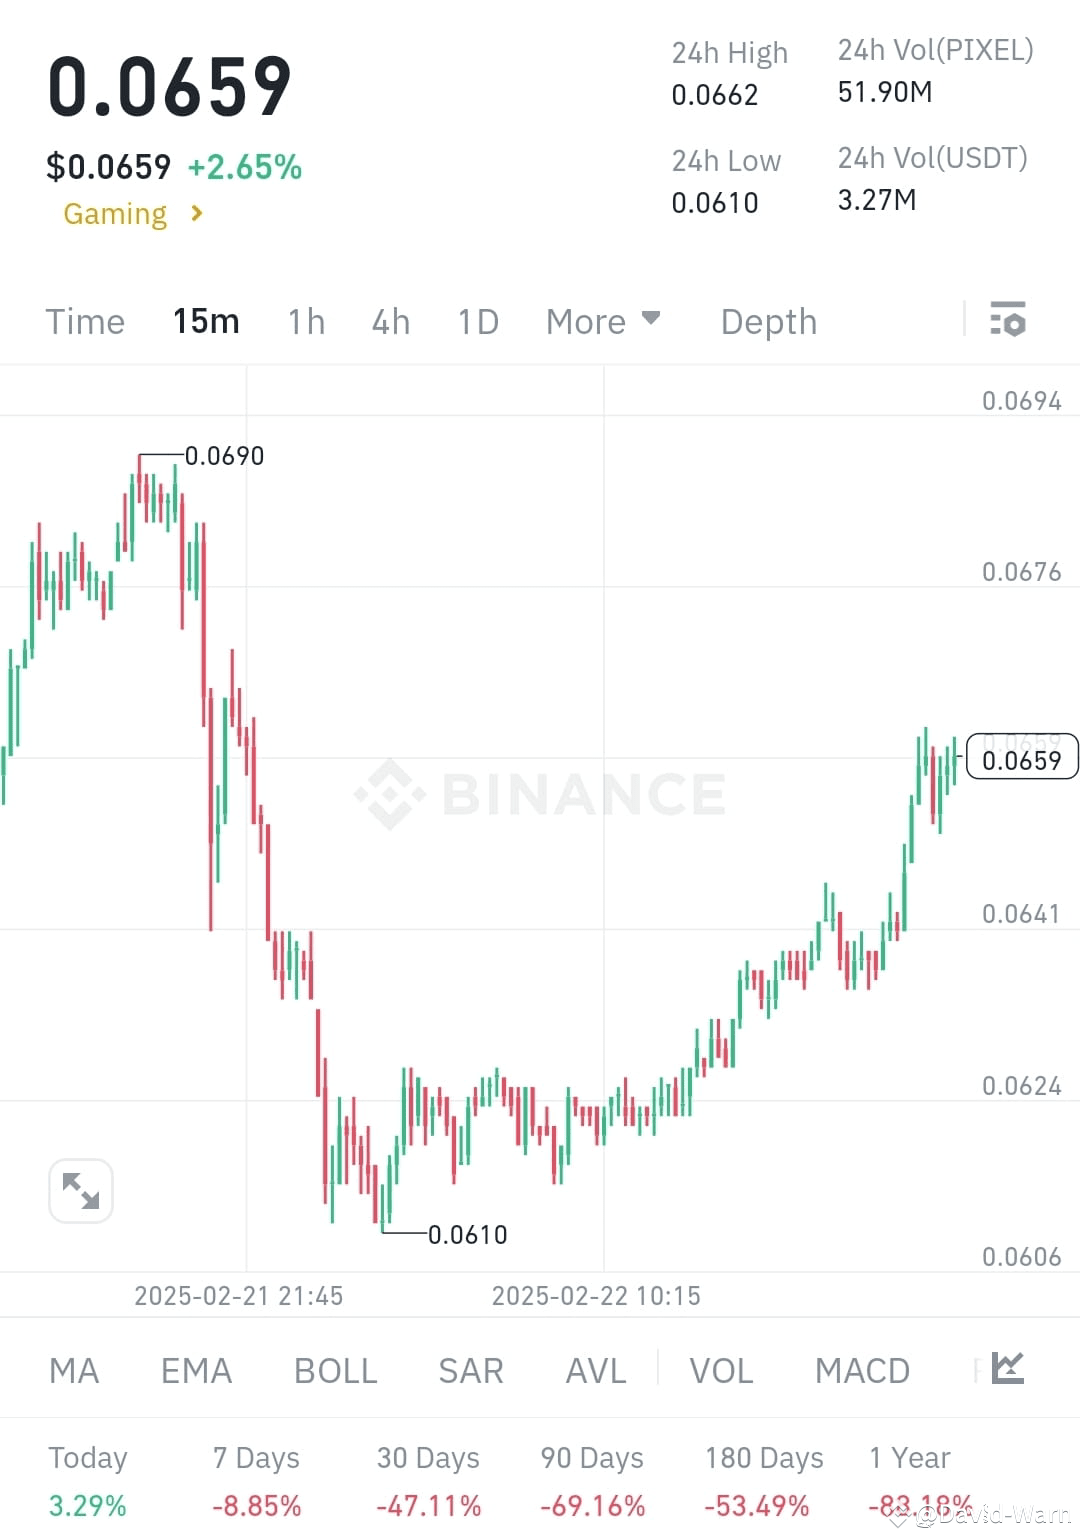Image resolution: width=1080 pixels, height=1537 pixels.
Task: Enable the MA indicator
Action: coord(73,1371)
